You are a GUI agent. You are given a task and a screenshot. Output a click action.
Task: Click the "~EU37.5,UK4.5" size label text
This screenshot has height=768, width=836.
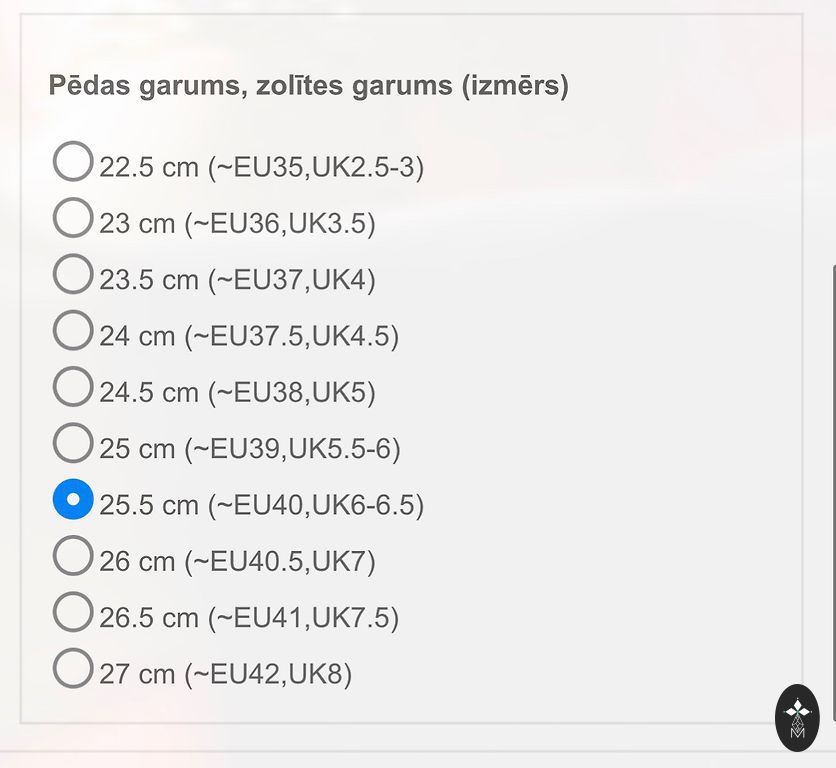[292, 336]
